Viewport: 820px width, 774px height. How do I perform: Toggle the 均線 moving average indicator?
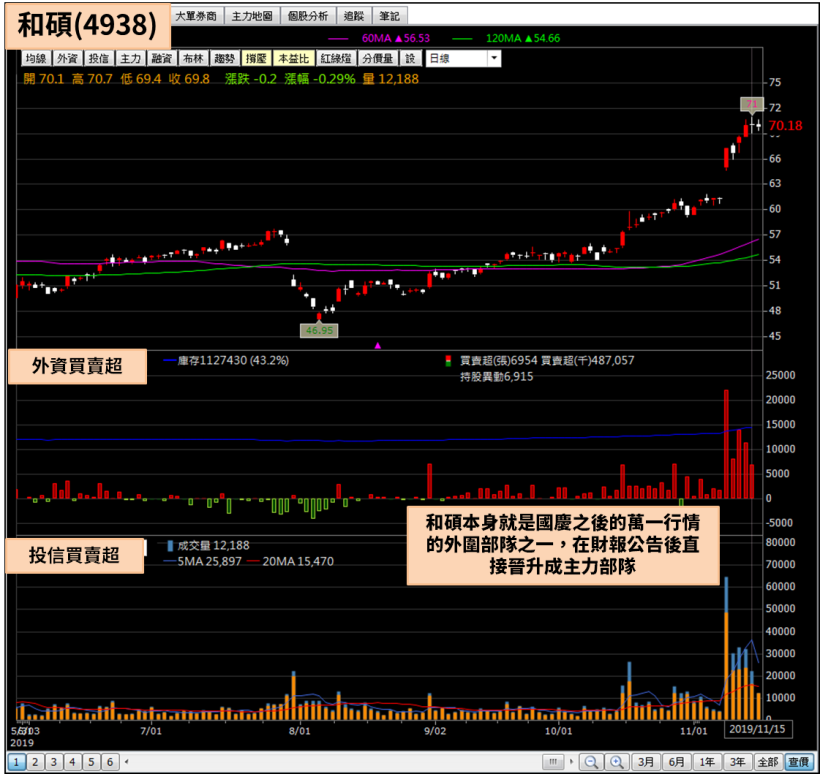(x=36, y=58)
